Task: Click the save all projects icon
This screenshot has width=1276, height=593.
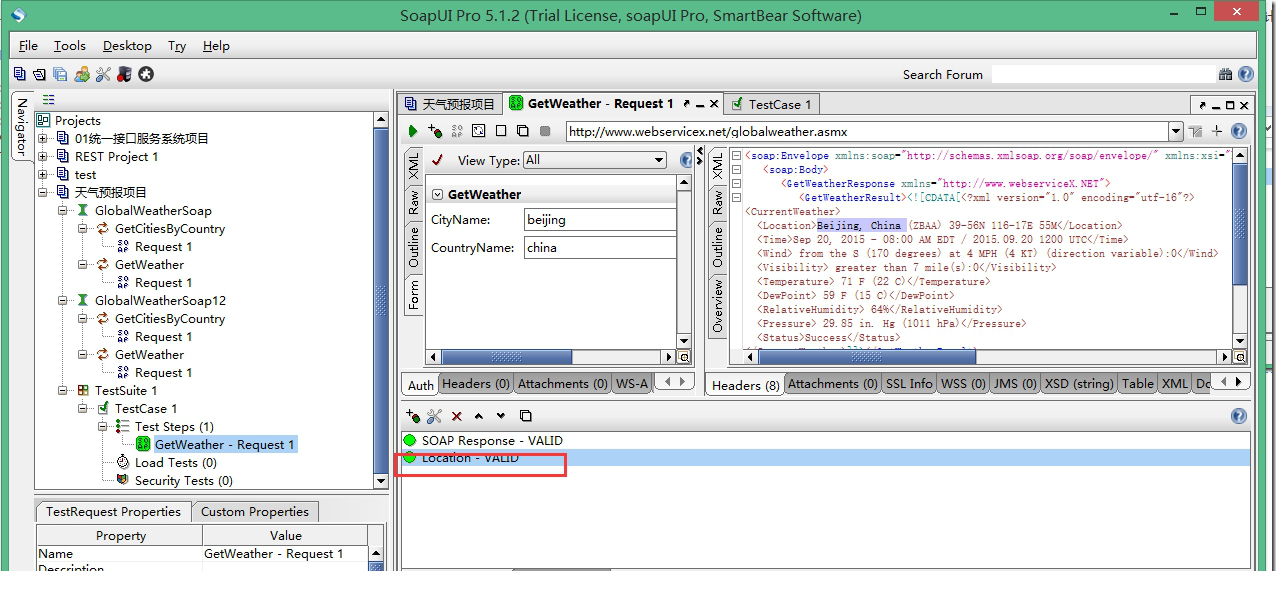Action: point(60,74)
